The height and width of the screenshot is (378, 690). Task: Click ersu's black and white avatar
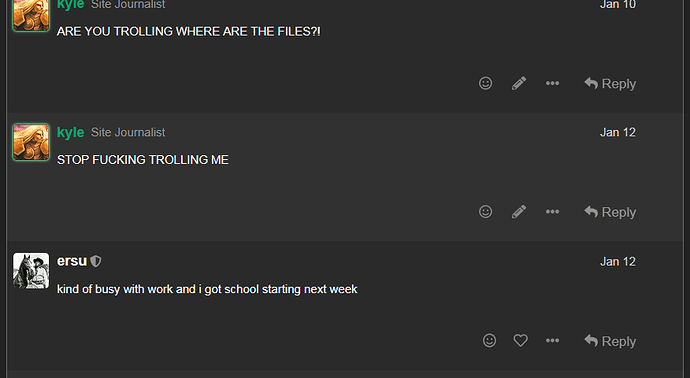[31, 271]
